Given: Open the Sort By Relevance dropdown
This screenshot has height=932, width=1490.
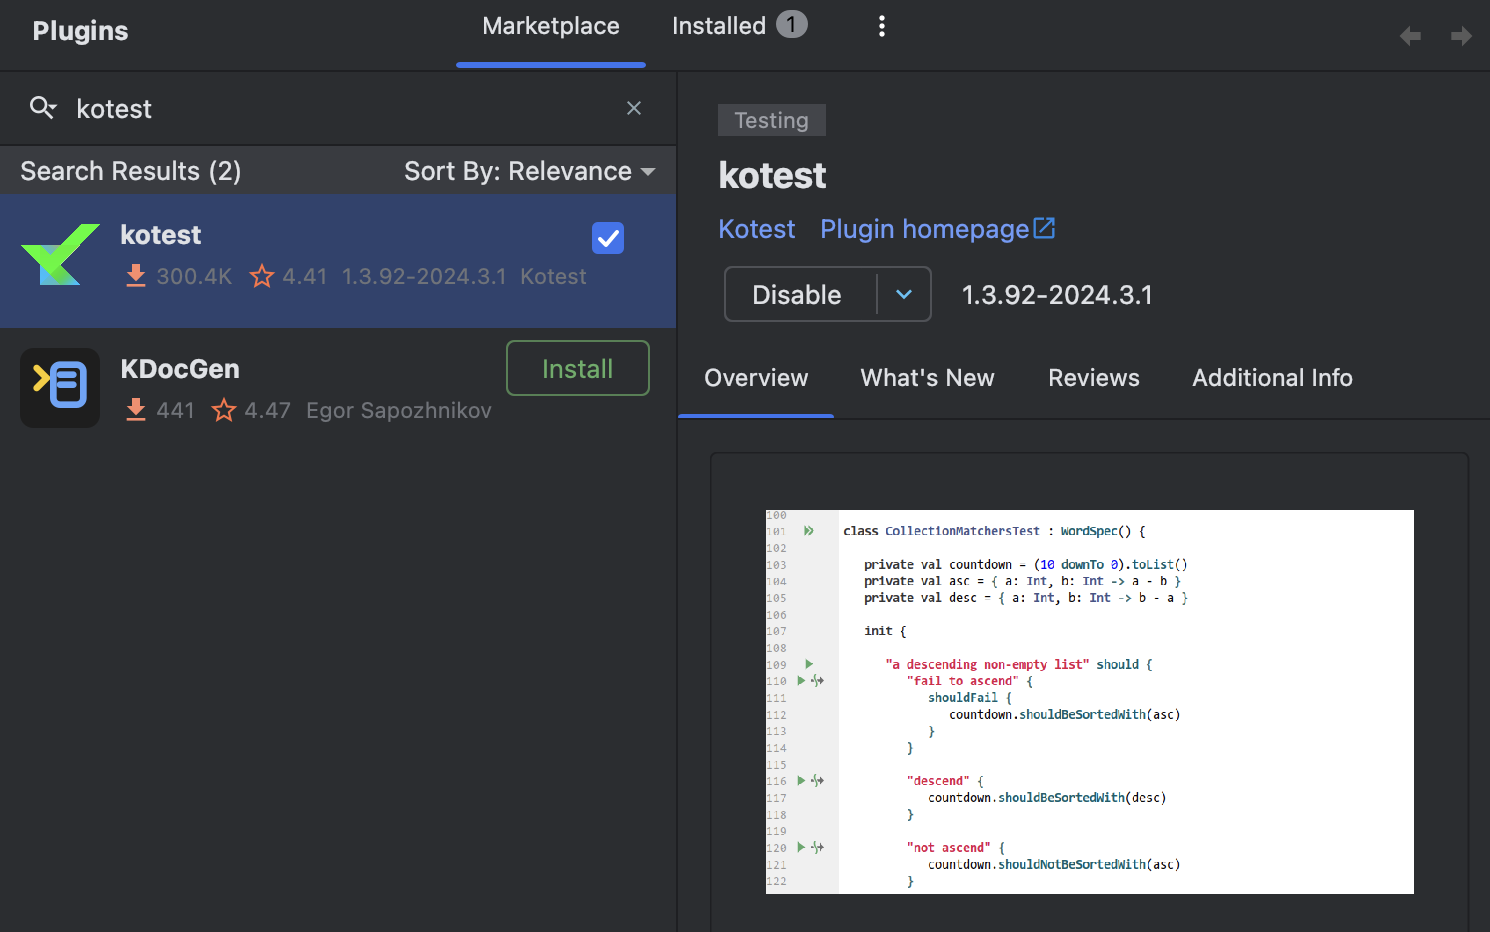Looking at the screenshot, I should pos(529,171).
